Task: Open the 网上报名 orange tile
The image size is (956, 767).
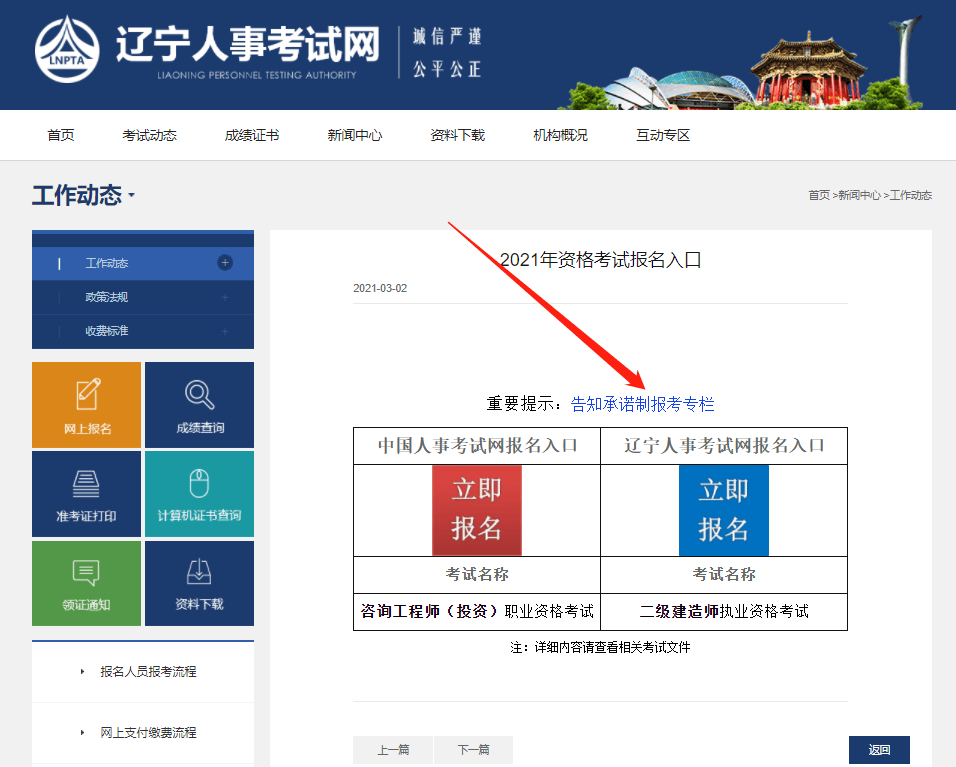Action: click(87, 405)
